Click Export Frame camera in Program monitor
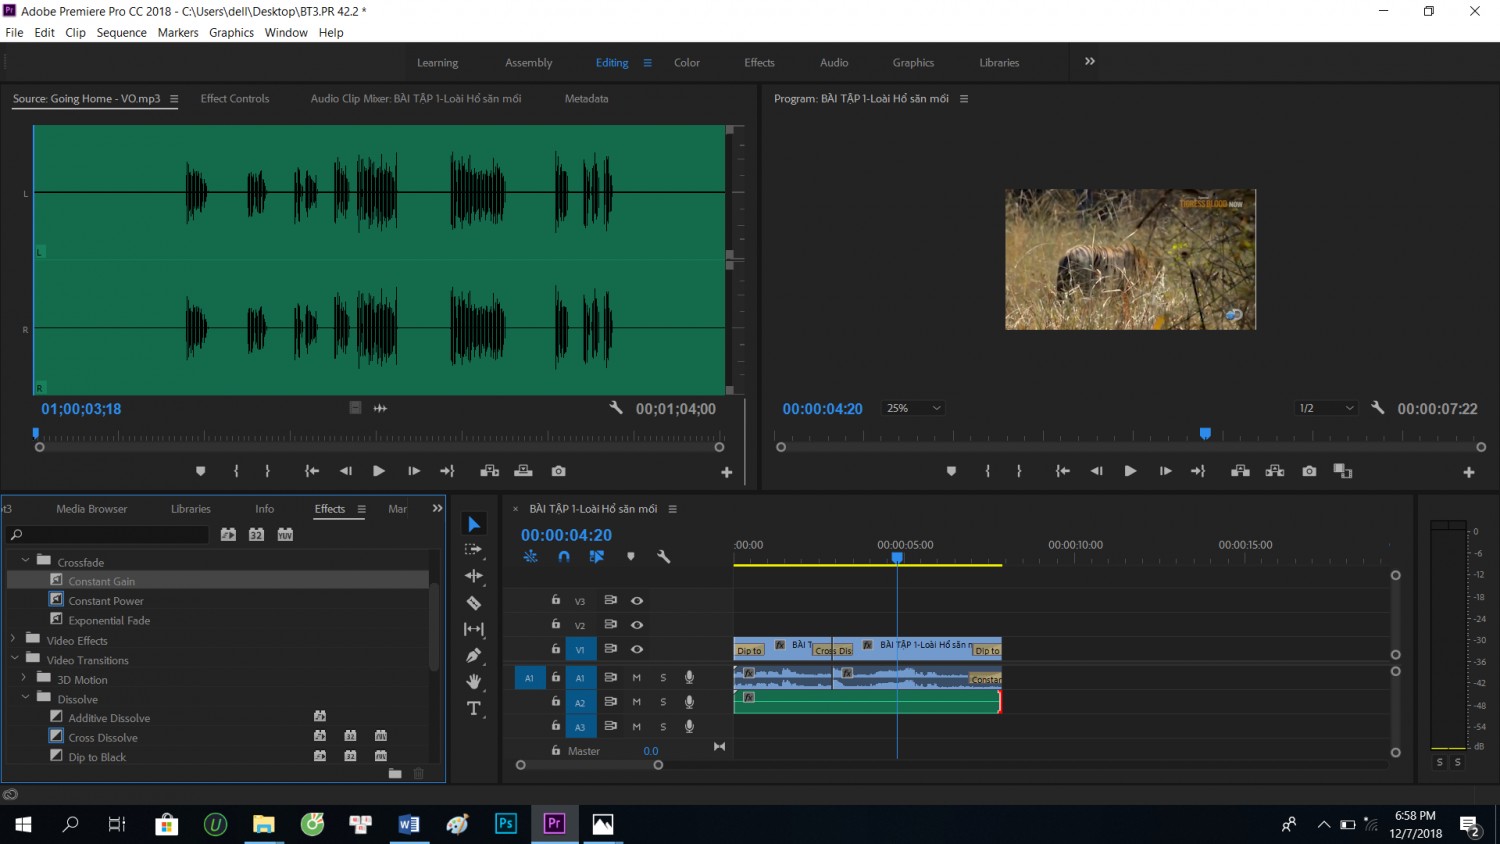This screenshot has height=844, width=1500. 1309,471
